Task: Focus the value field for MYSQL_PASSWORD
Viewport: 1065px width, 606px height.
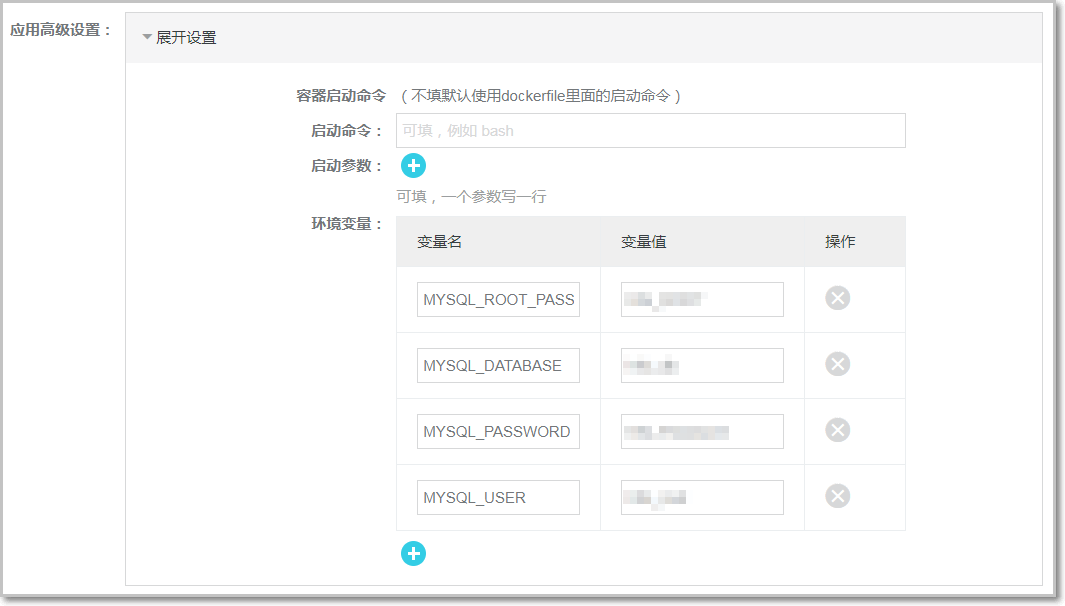Action: 702,431
